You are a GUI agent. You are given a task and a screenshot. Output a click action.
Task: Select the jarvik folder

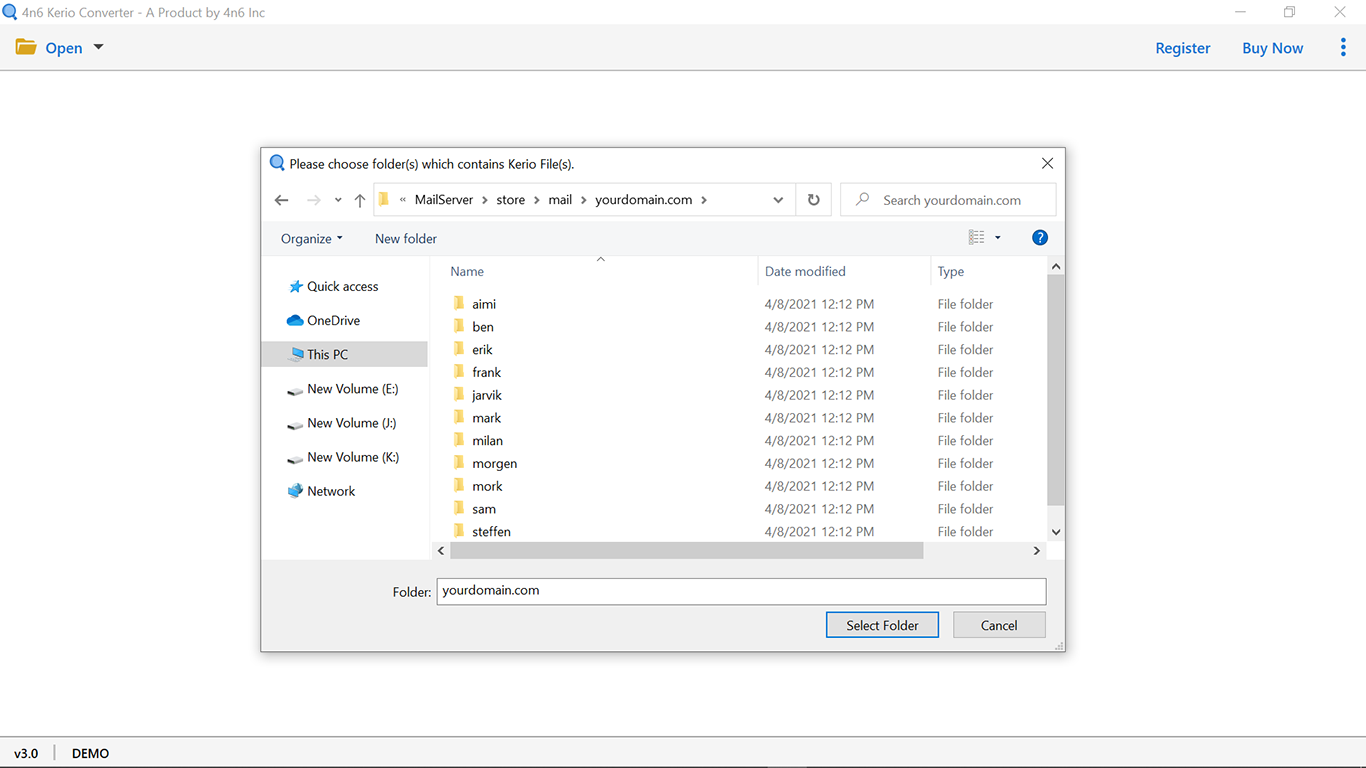tap(487, 395)
